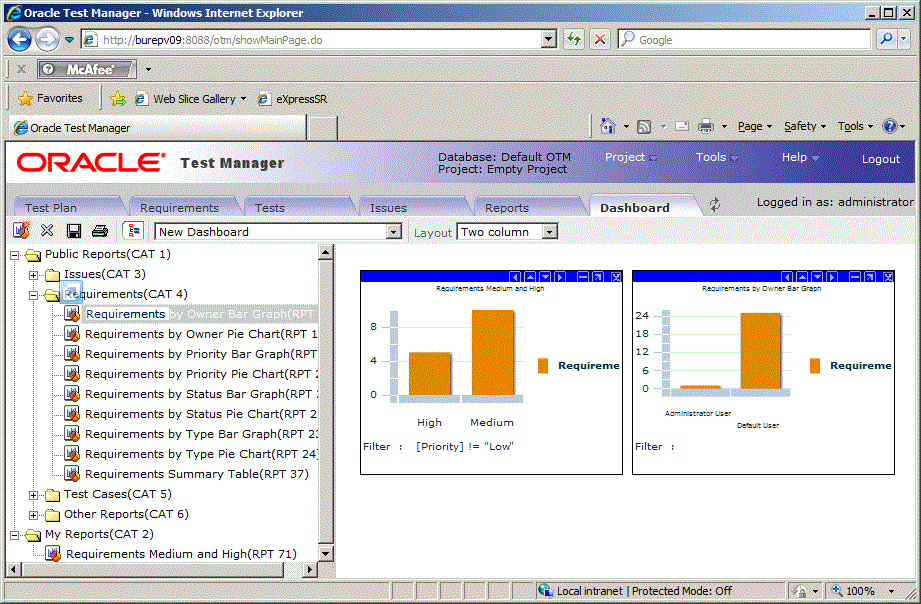This screenshot has width=921, height=604.
Task: Maximize the Requirements Medium and High chart
Action: pyautogui.click(x=597, y=277)
